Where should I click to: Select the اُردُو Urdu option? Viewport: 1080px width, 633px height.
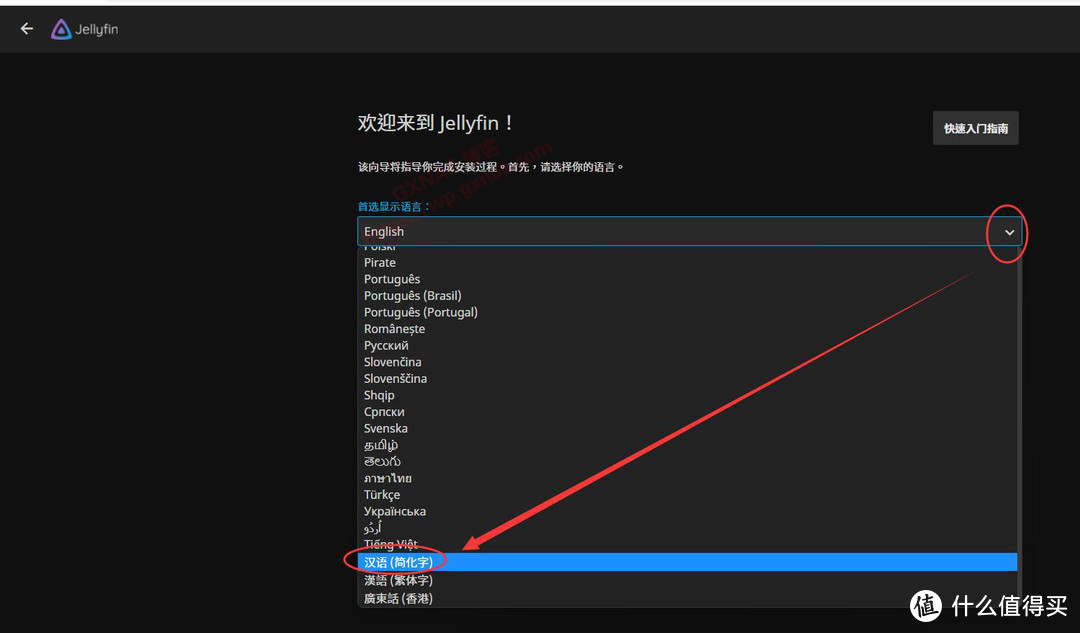(x=687, y=528)
